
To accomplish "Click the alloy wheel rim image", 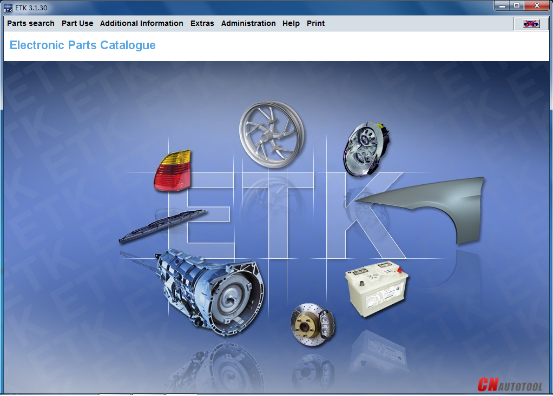I will 272,134.
